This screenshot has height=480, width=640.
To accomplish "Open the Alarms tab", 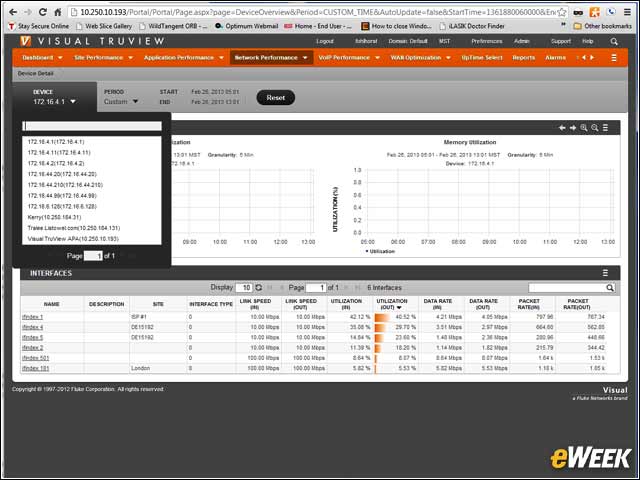I will (555, 58).
